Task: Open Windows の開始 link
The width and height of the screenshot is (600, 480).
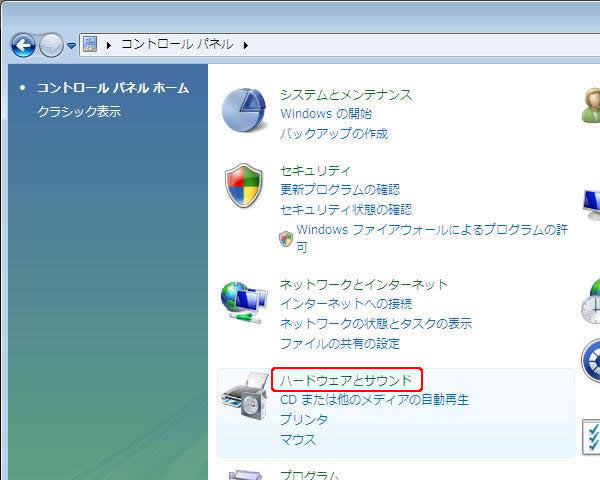Action: click(x=326, y=114)
